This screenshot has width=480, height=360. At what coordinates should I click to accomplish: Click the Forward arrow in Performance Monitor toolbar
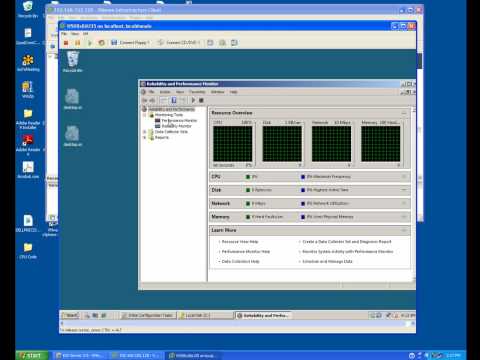point(152,100)
